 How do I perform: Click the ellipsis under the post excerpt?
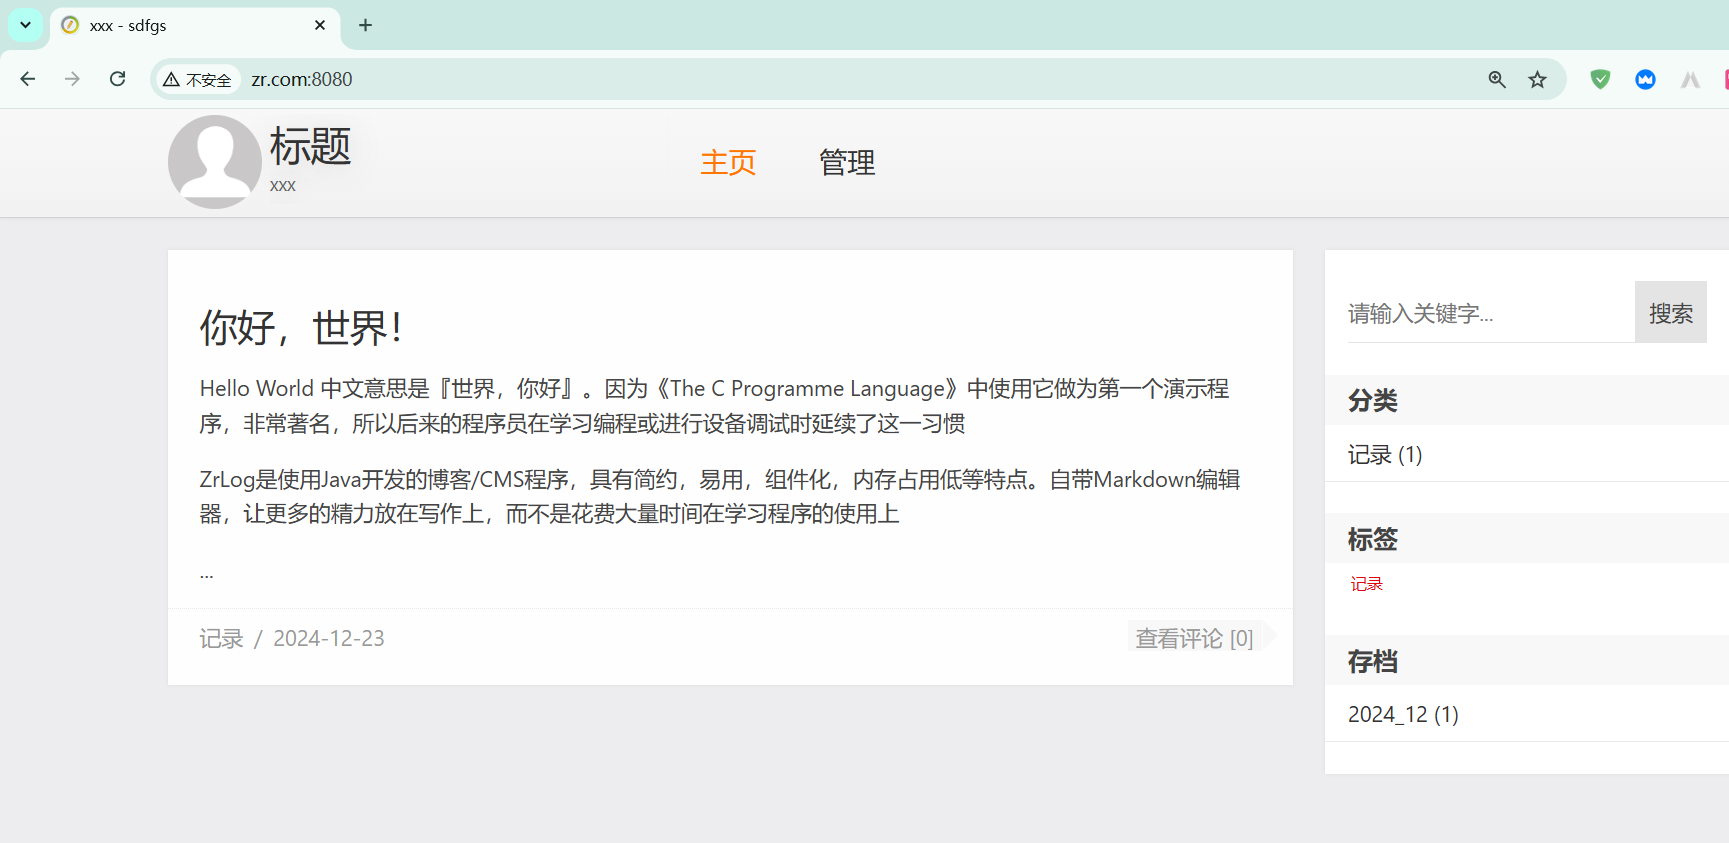(x=207, y=575)
